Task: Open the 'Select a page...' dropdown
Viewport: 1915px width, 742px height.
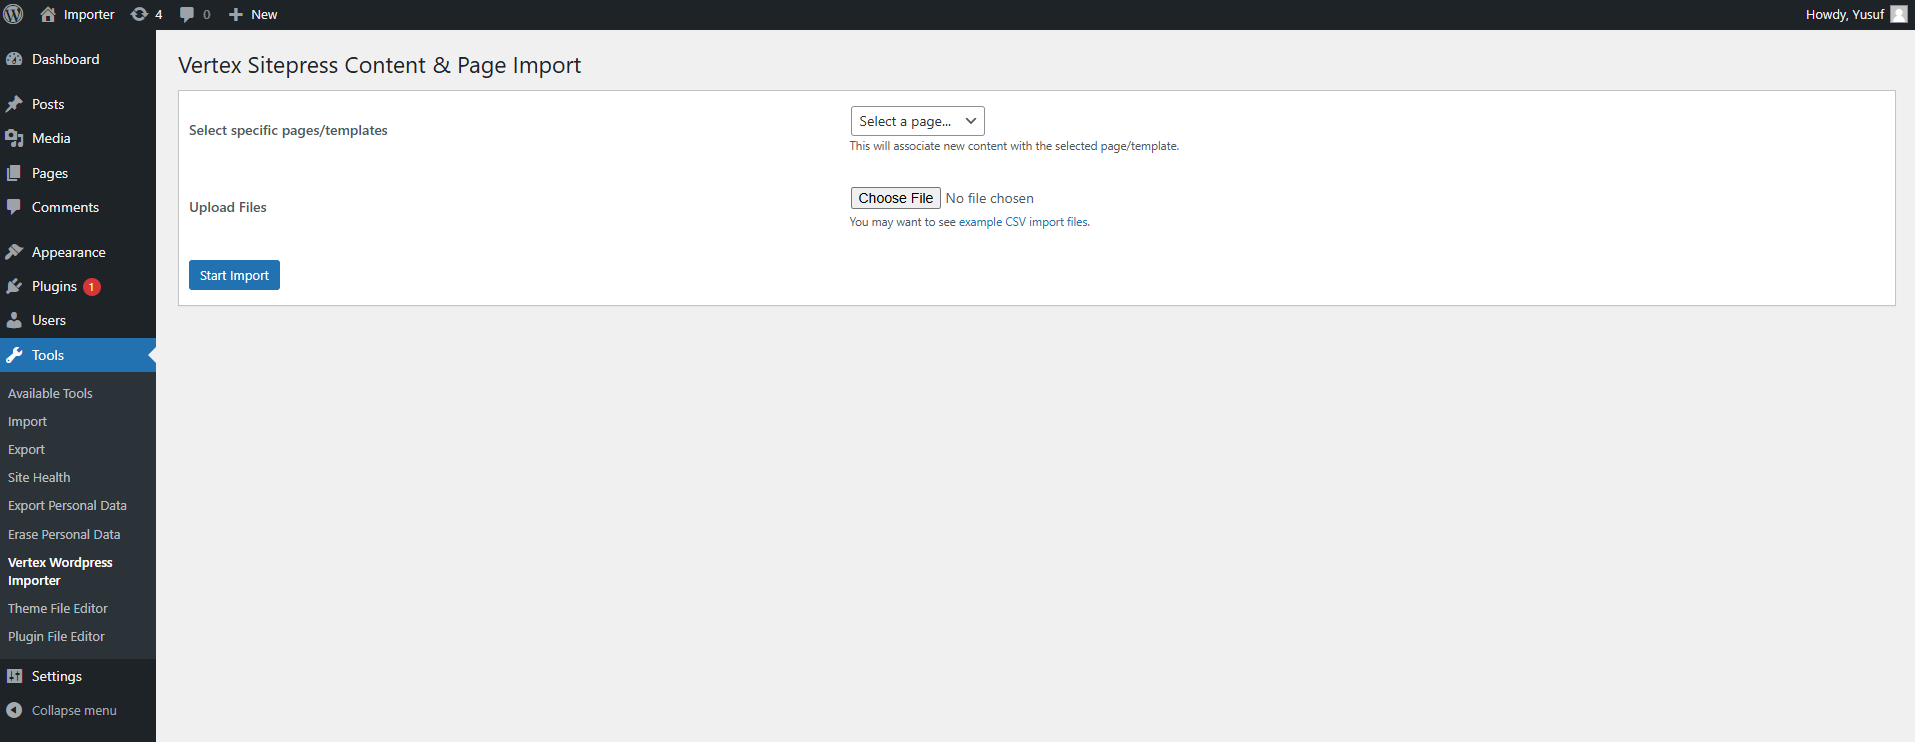Action: click(x=917, y=121)
